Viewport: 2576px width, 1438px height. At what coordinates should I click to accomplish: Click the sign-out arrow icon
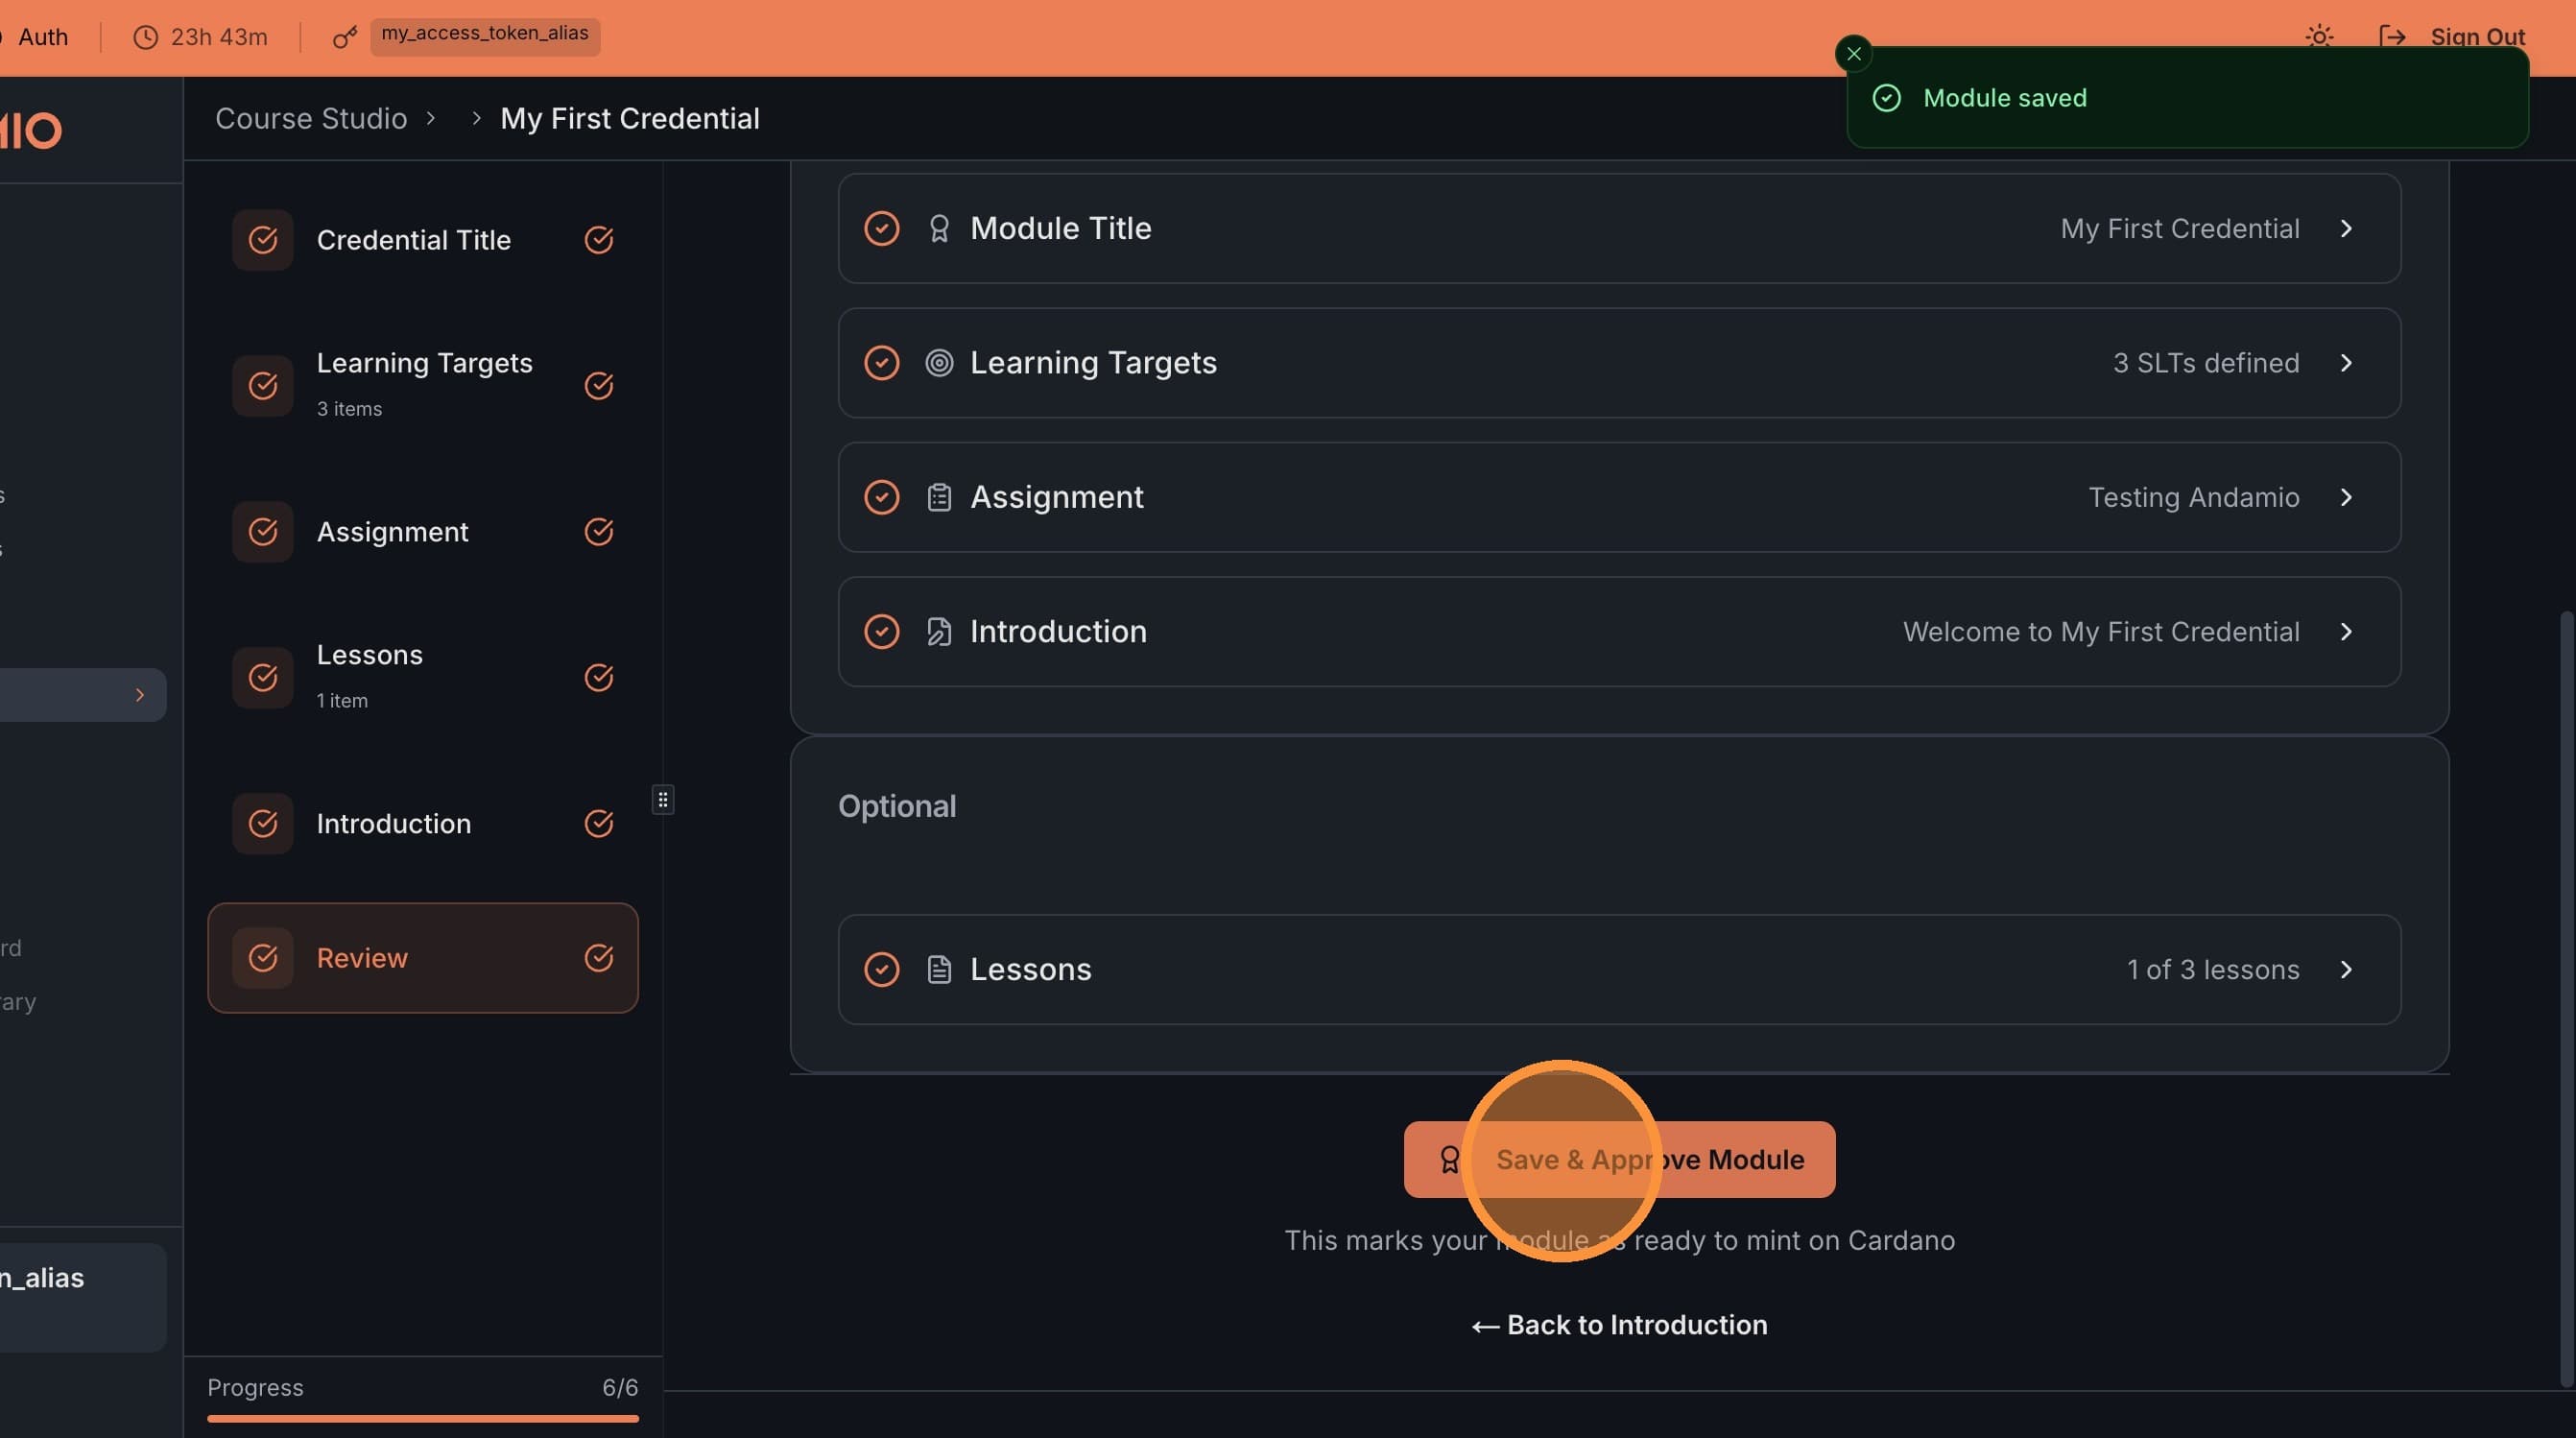tap(2394, 36)
